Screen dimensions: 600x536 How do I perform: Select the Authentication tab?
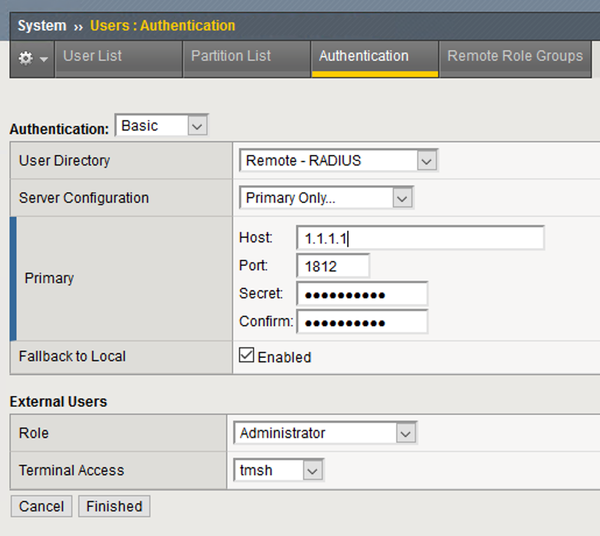click(x=364, y=56)
